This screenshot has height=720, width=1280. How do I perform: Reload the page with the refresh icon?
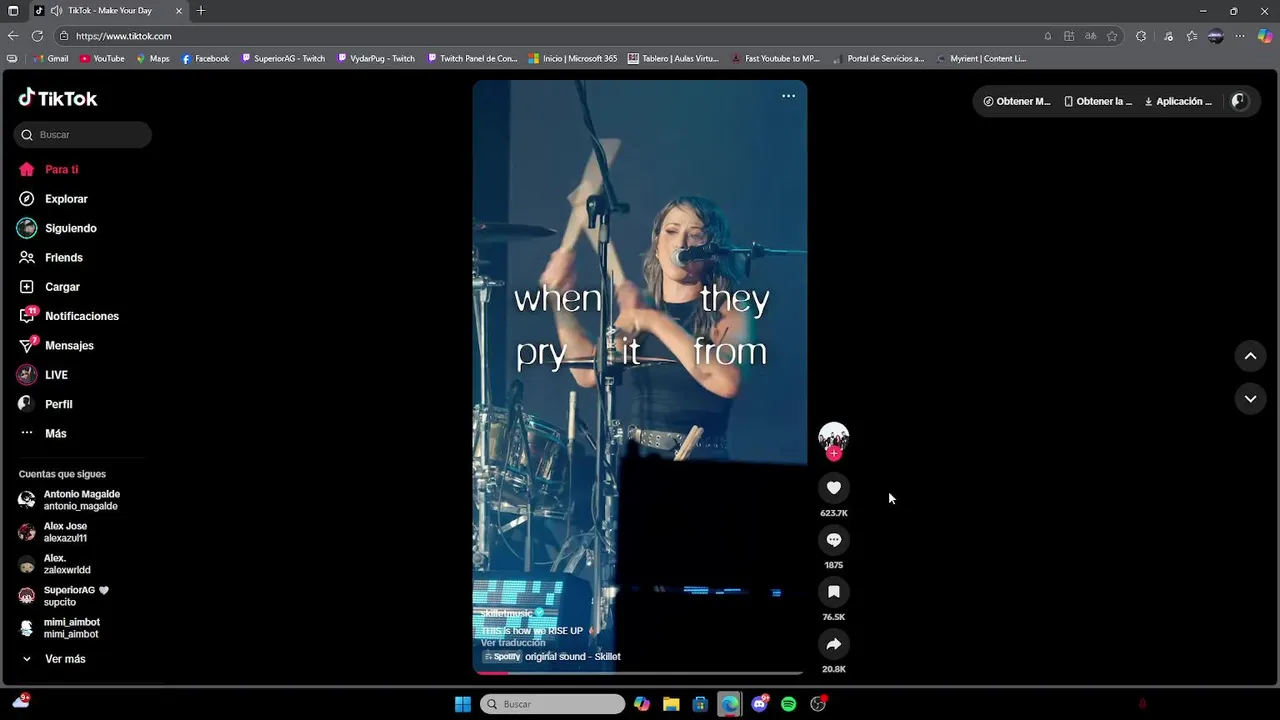pos(37,36)
